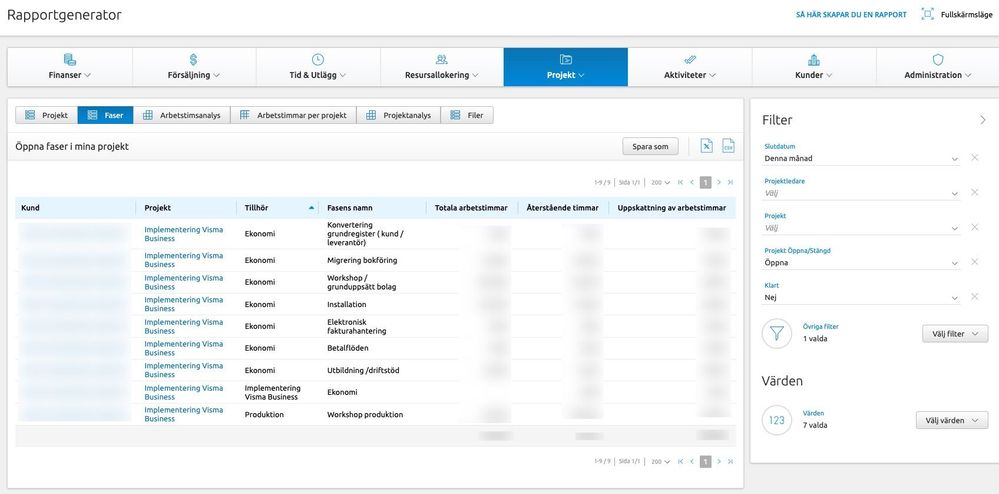Collapse the Filter panel chevron

[982, 120]
